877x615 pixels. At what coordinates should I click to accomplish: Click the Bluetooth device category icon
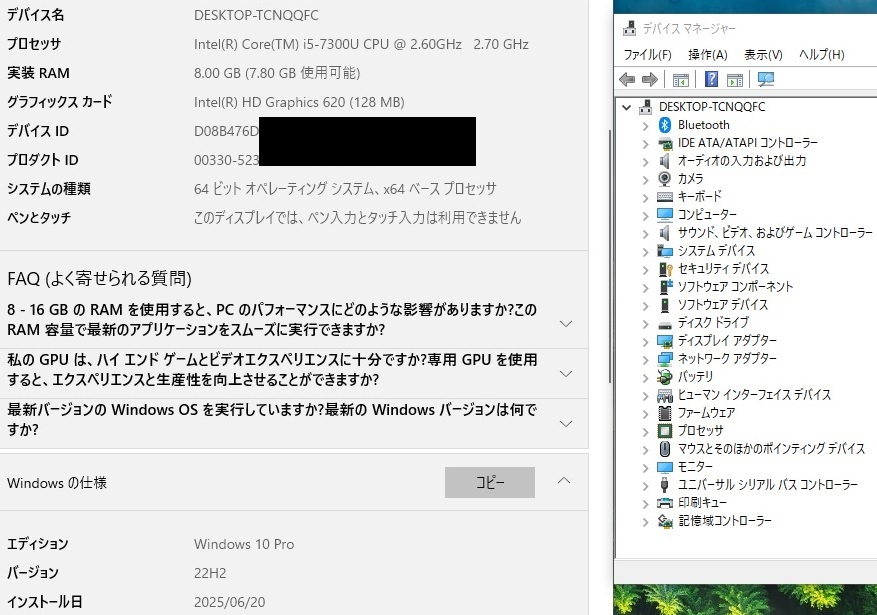pyautogui.click(x=664, y=125)
